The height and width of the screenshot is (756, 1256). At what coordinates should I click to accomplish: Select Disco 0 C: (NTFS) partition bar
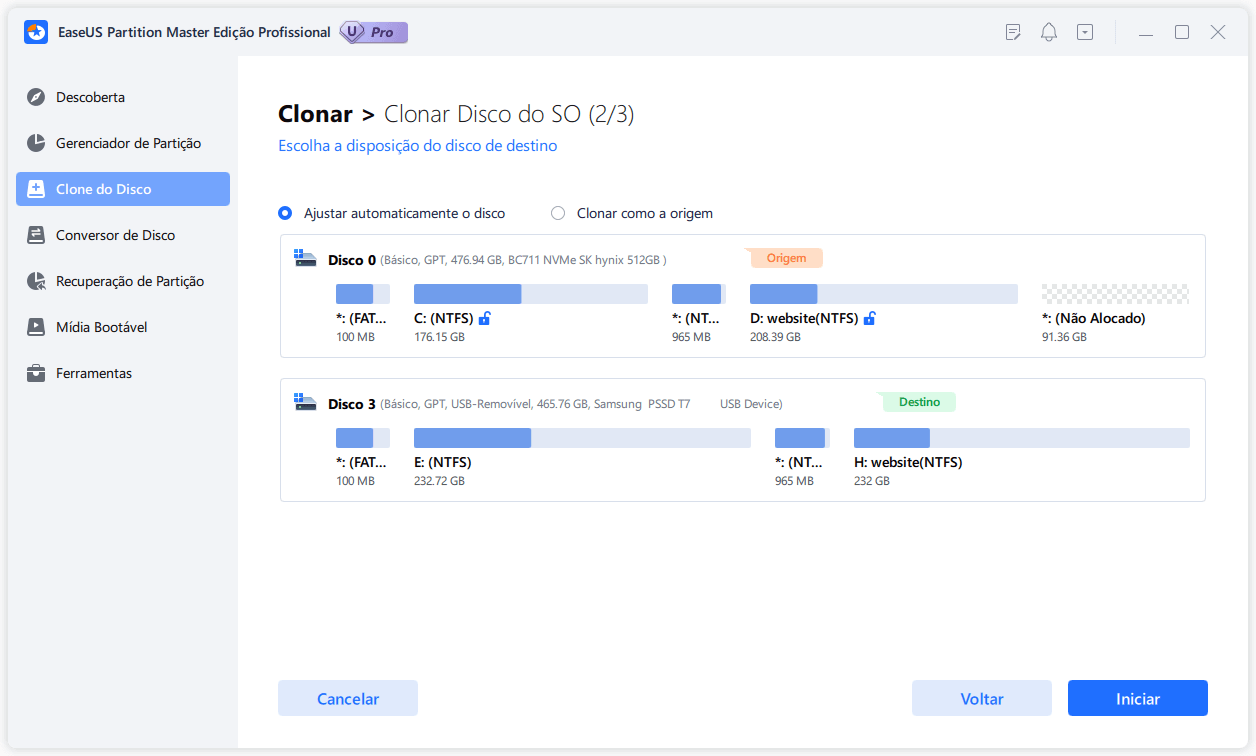pyautogui.click(x=531, y=294)
